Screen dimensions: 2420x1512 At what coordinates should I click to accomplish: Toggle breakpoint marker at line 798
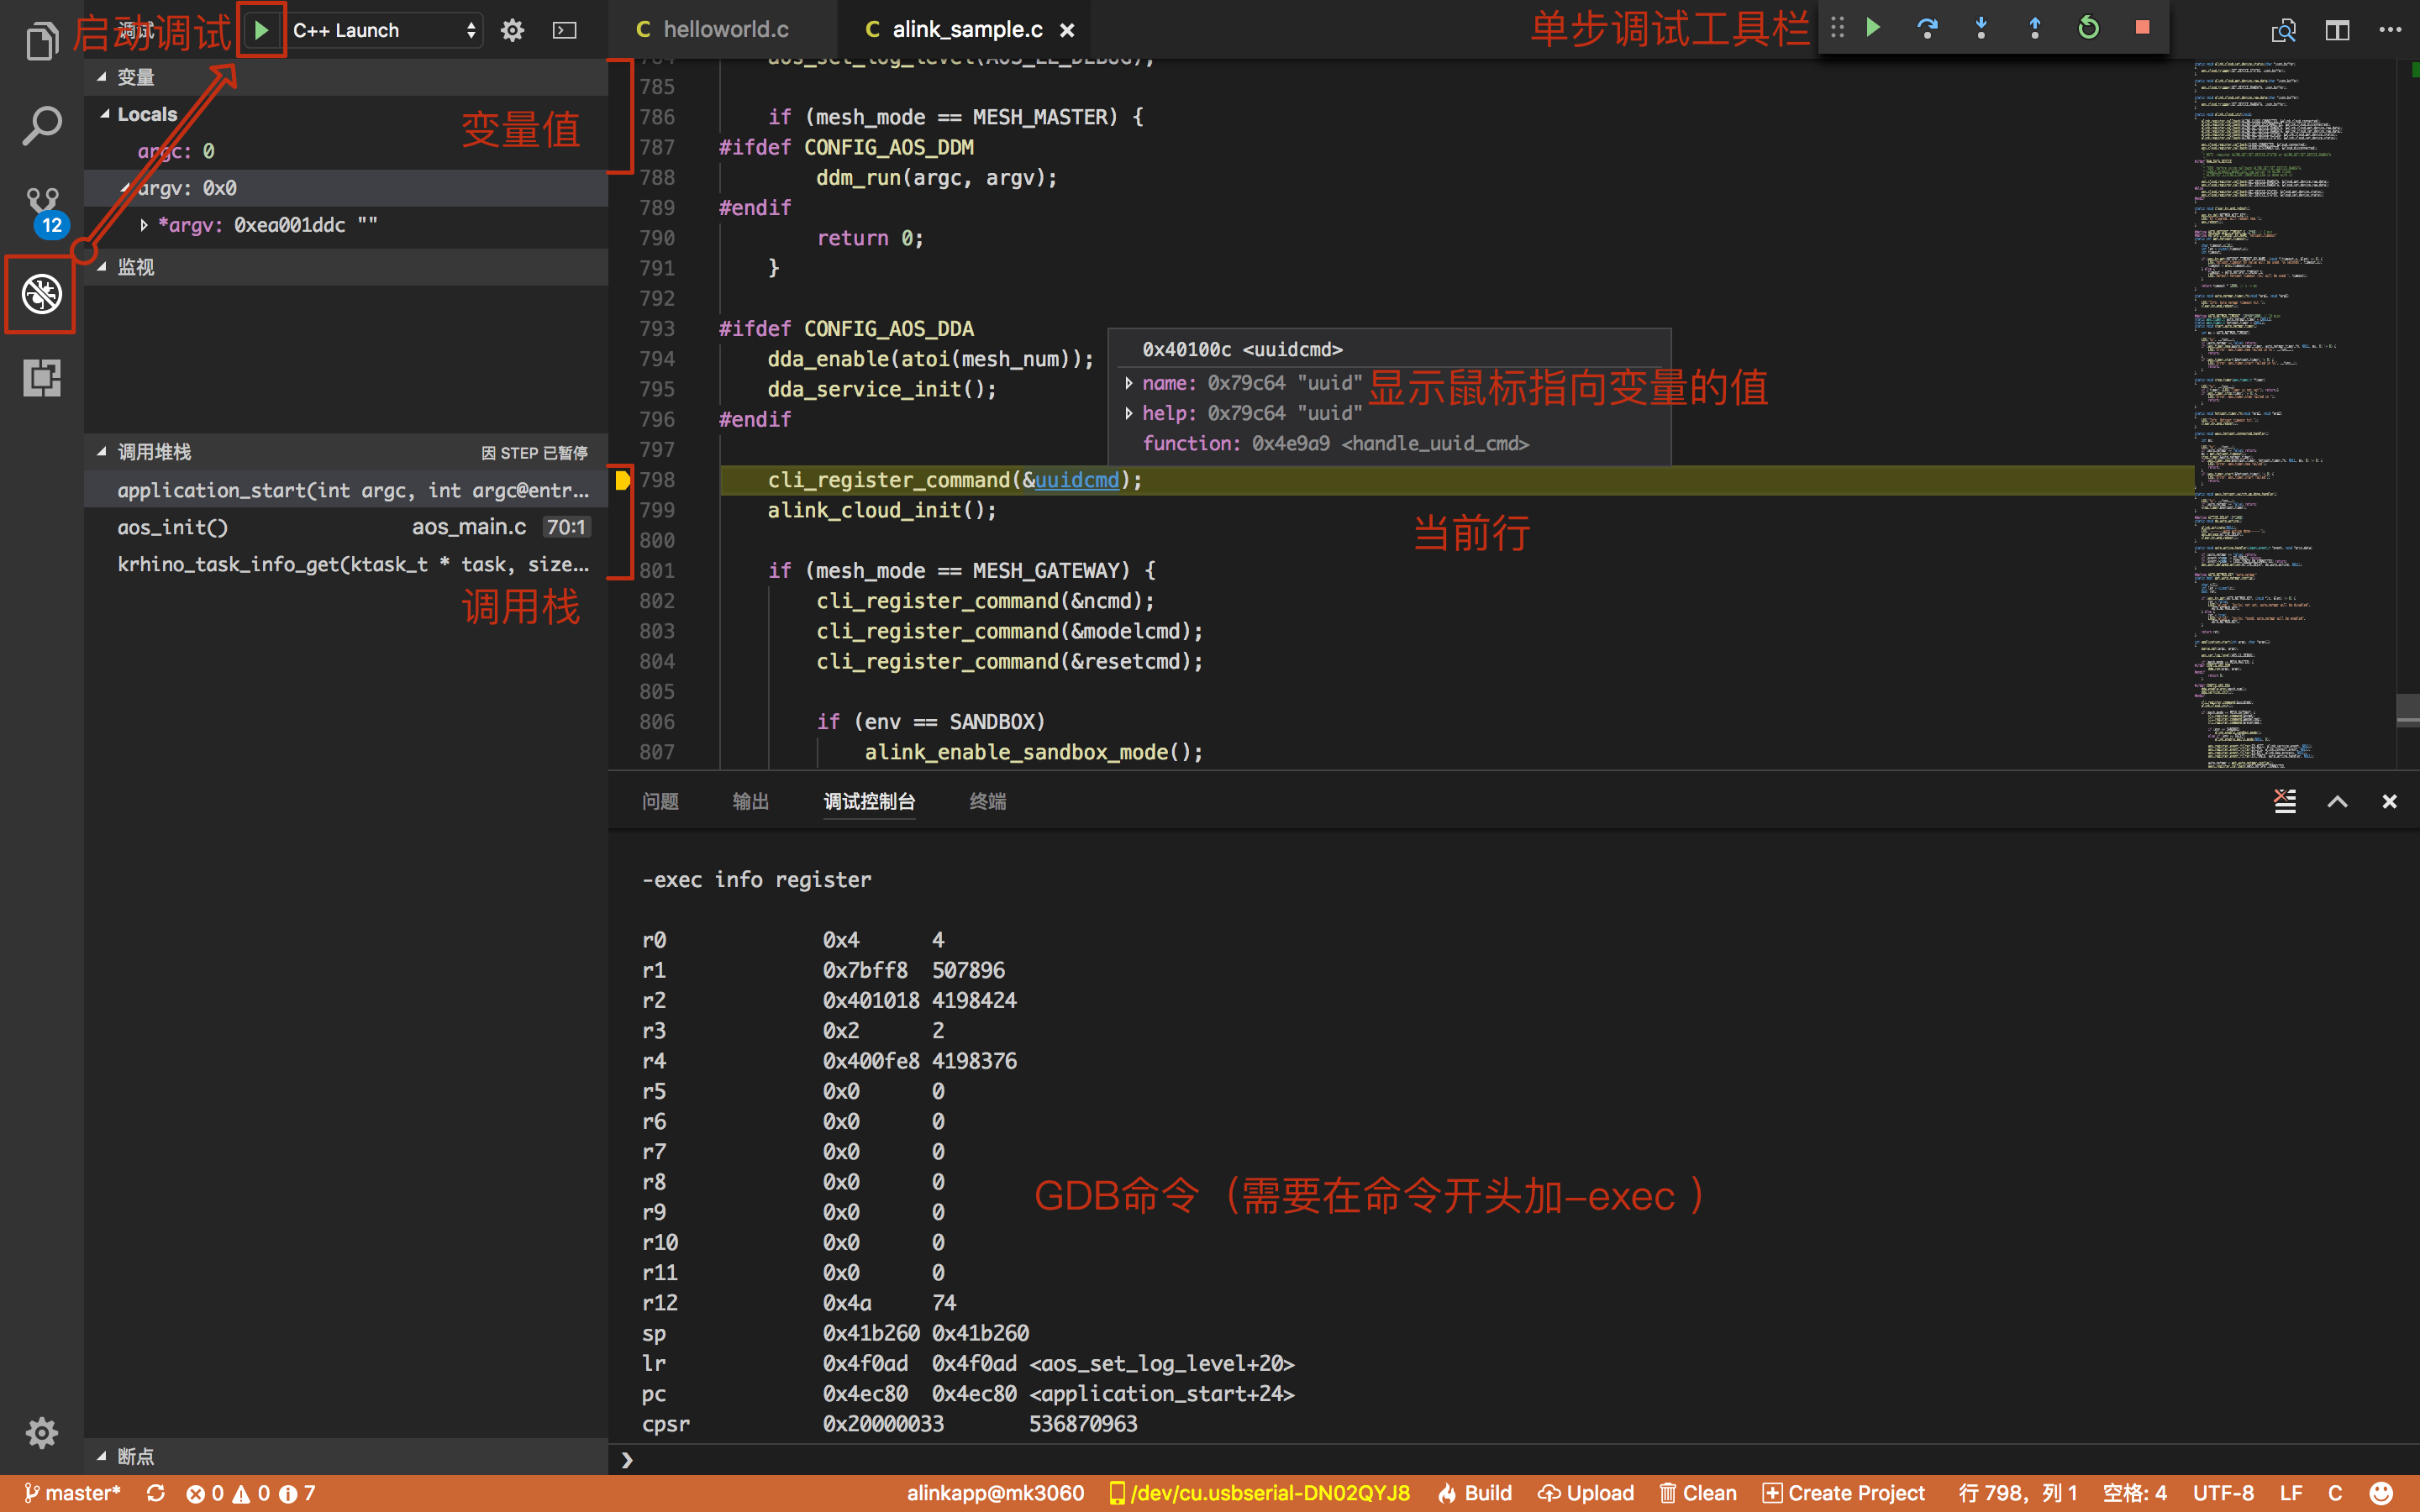click(x=622, y=480)
